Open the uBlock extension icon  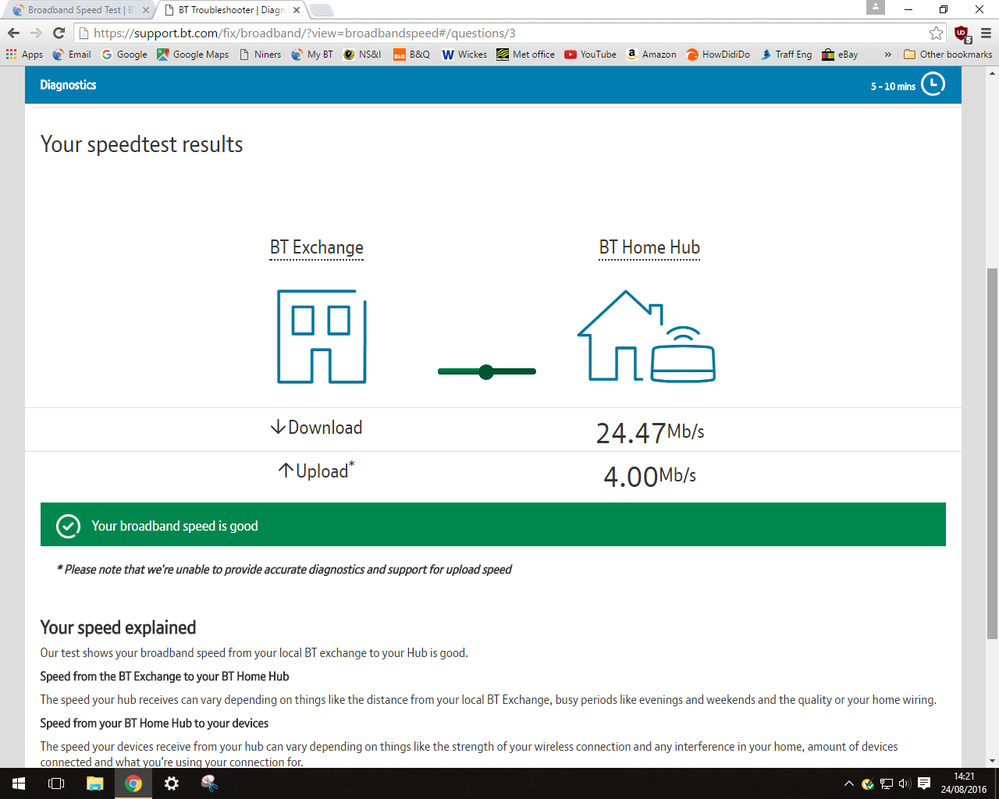pos(962,33)
